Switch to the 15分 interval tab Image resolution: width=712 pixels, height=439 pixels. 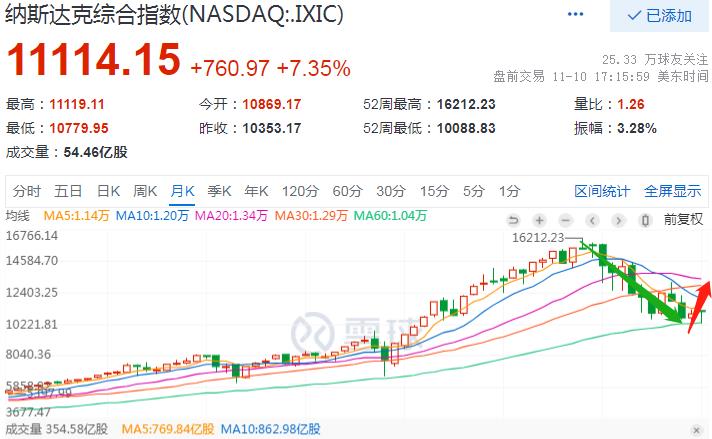pyautogui.click(x=435, y=191)
